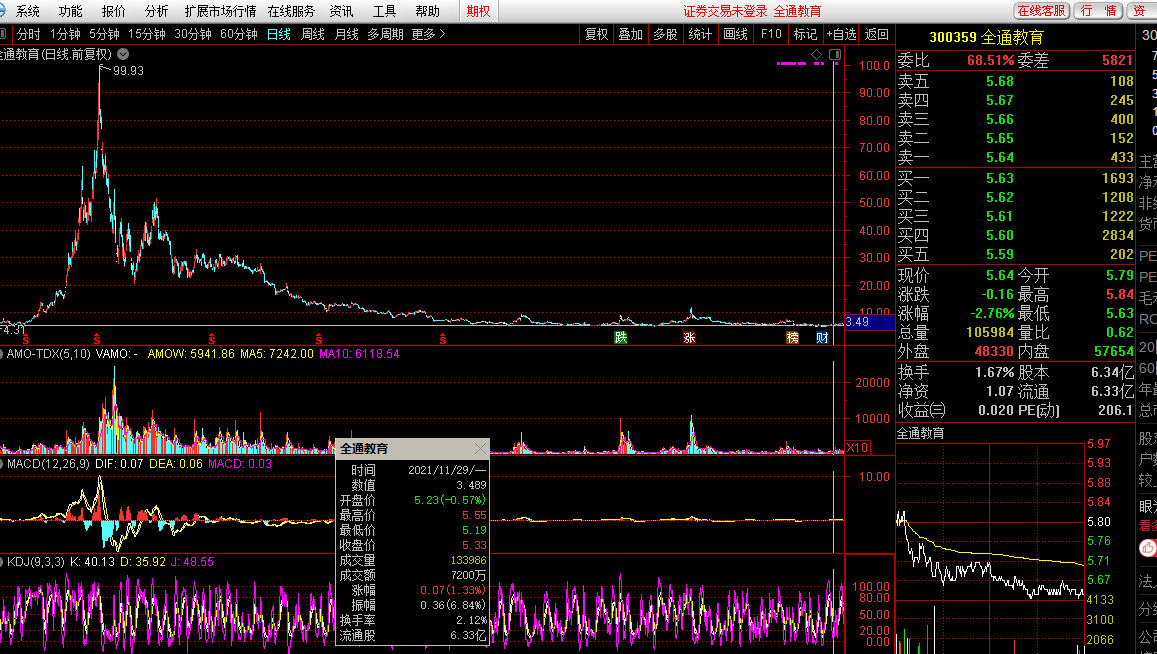The image size is (1157, 654).
Task: Click the 证券交易未登录 login status text
Action: click(x=725, y=11)
